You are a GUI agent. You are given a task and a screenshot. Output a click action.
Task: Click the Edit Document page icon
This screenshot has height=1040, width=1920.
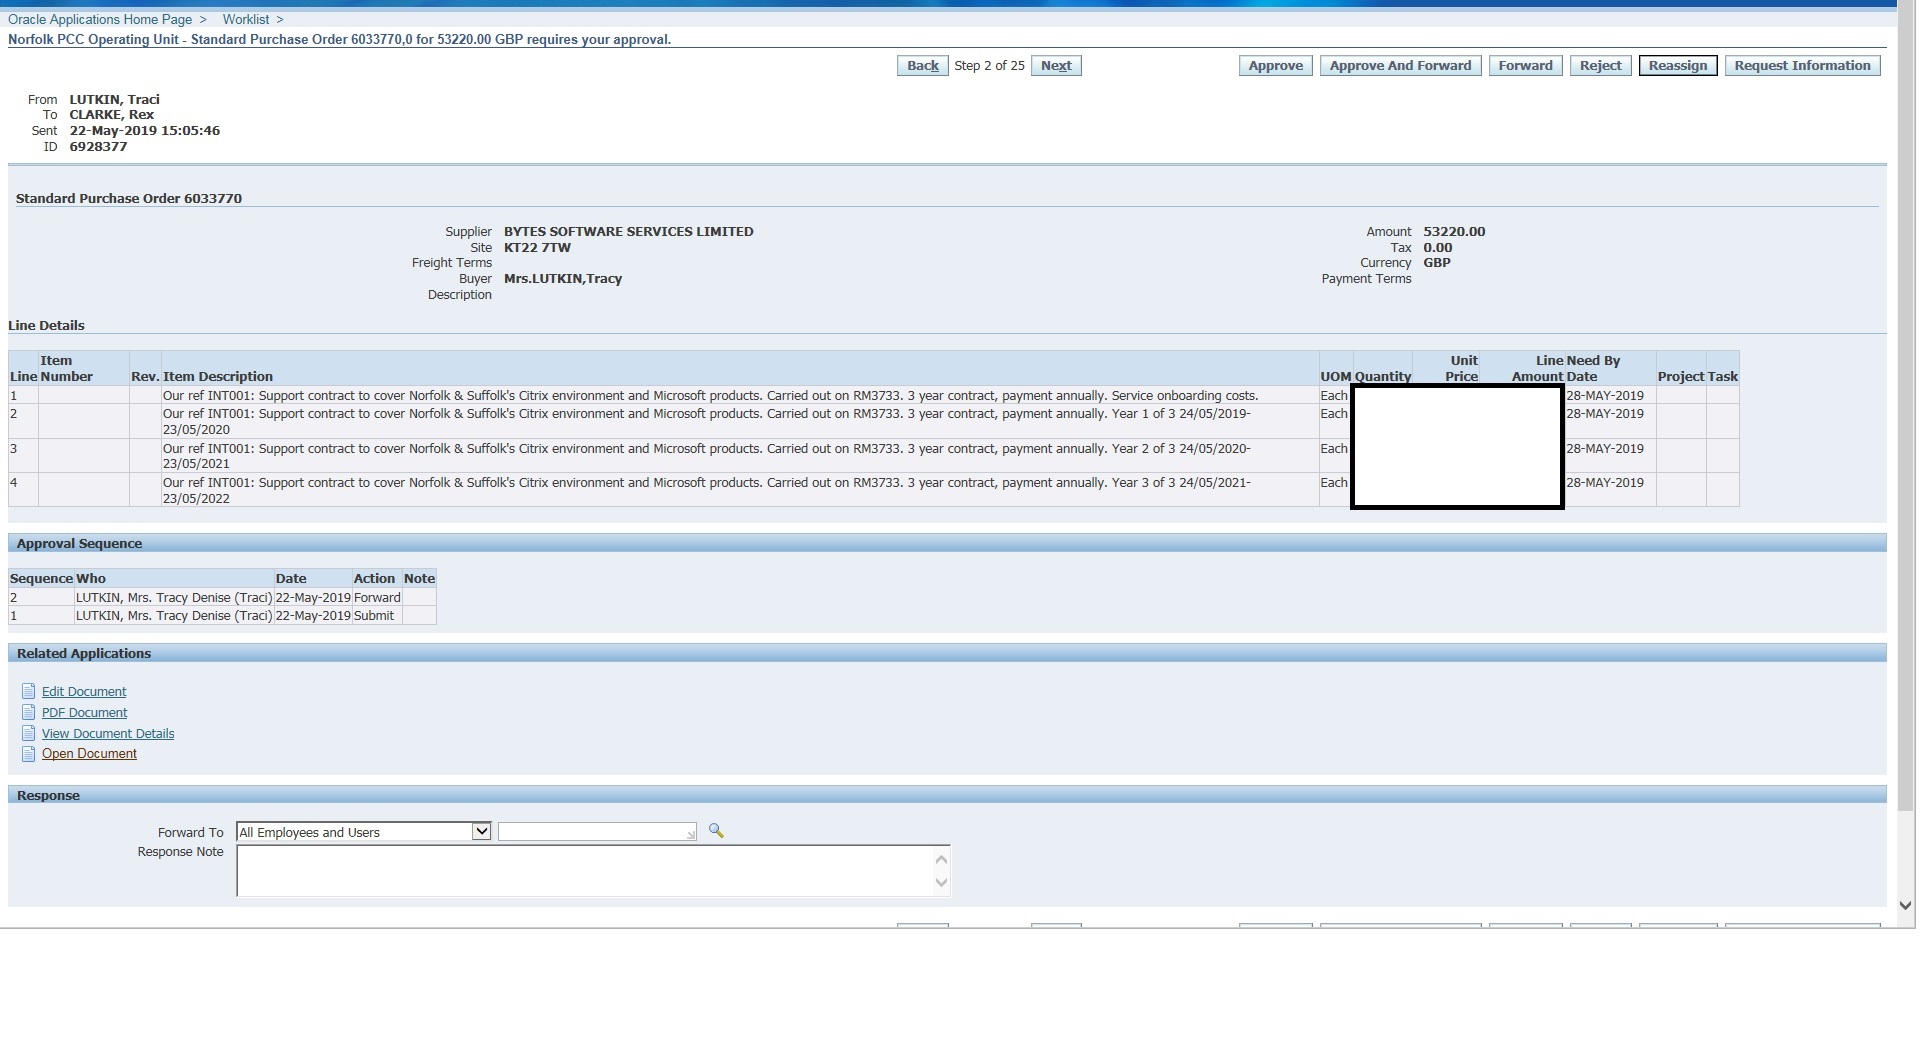(28, 691)
